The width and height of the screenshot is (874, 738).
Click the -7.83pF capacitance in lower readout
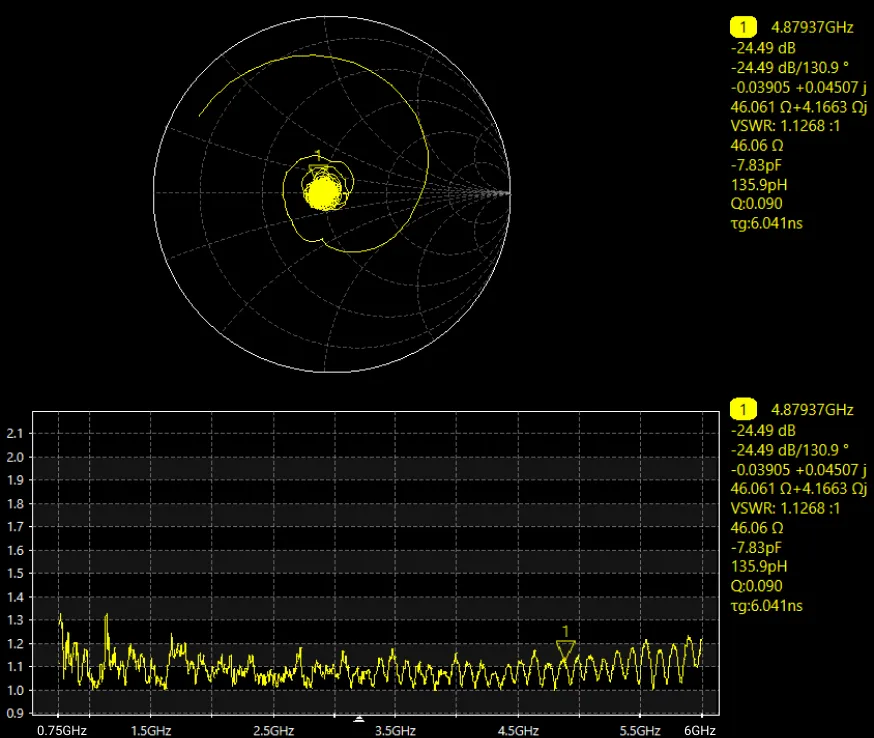point(756,548)
